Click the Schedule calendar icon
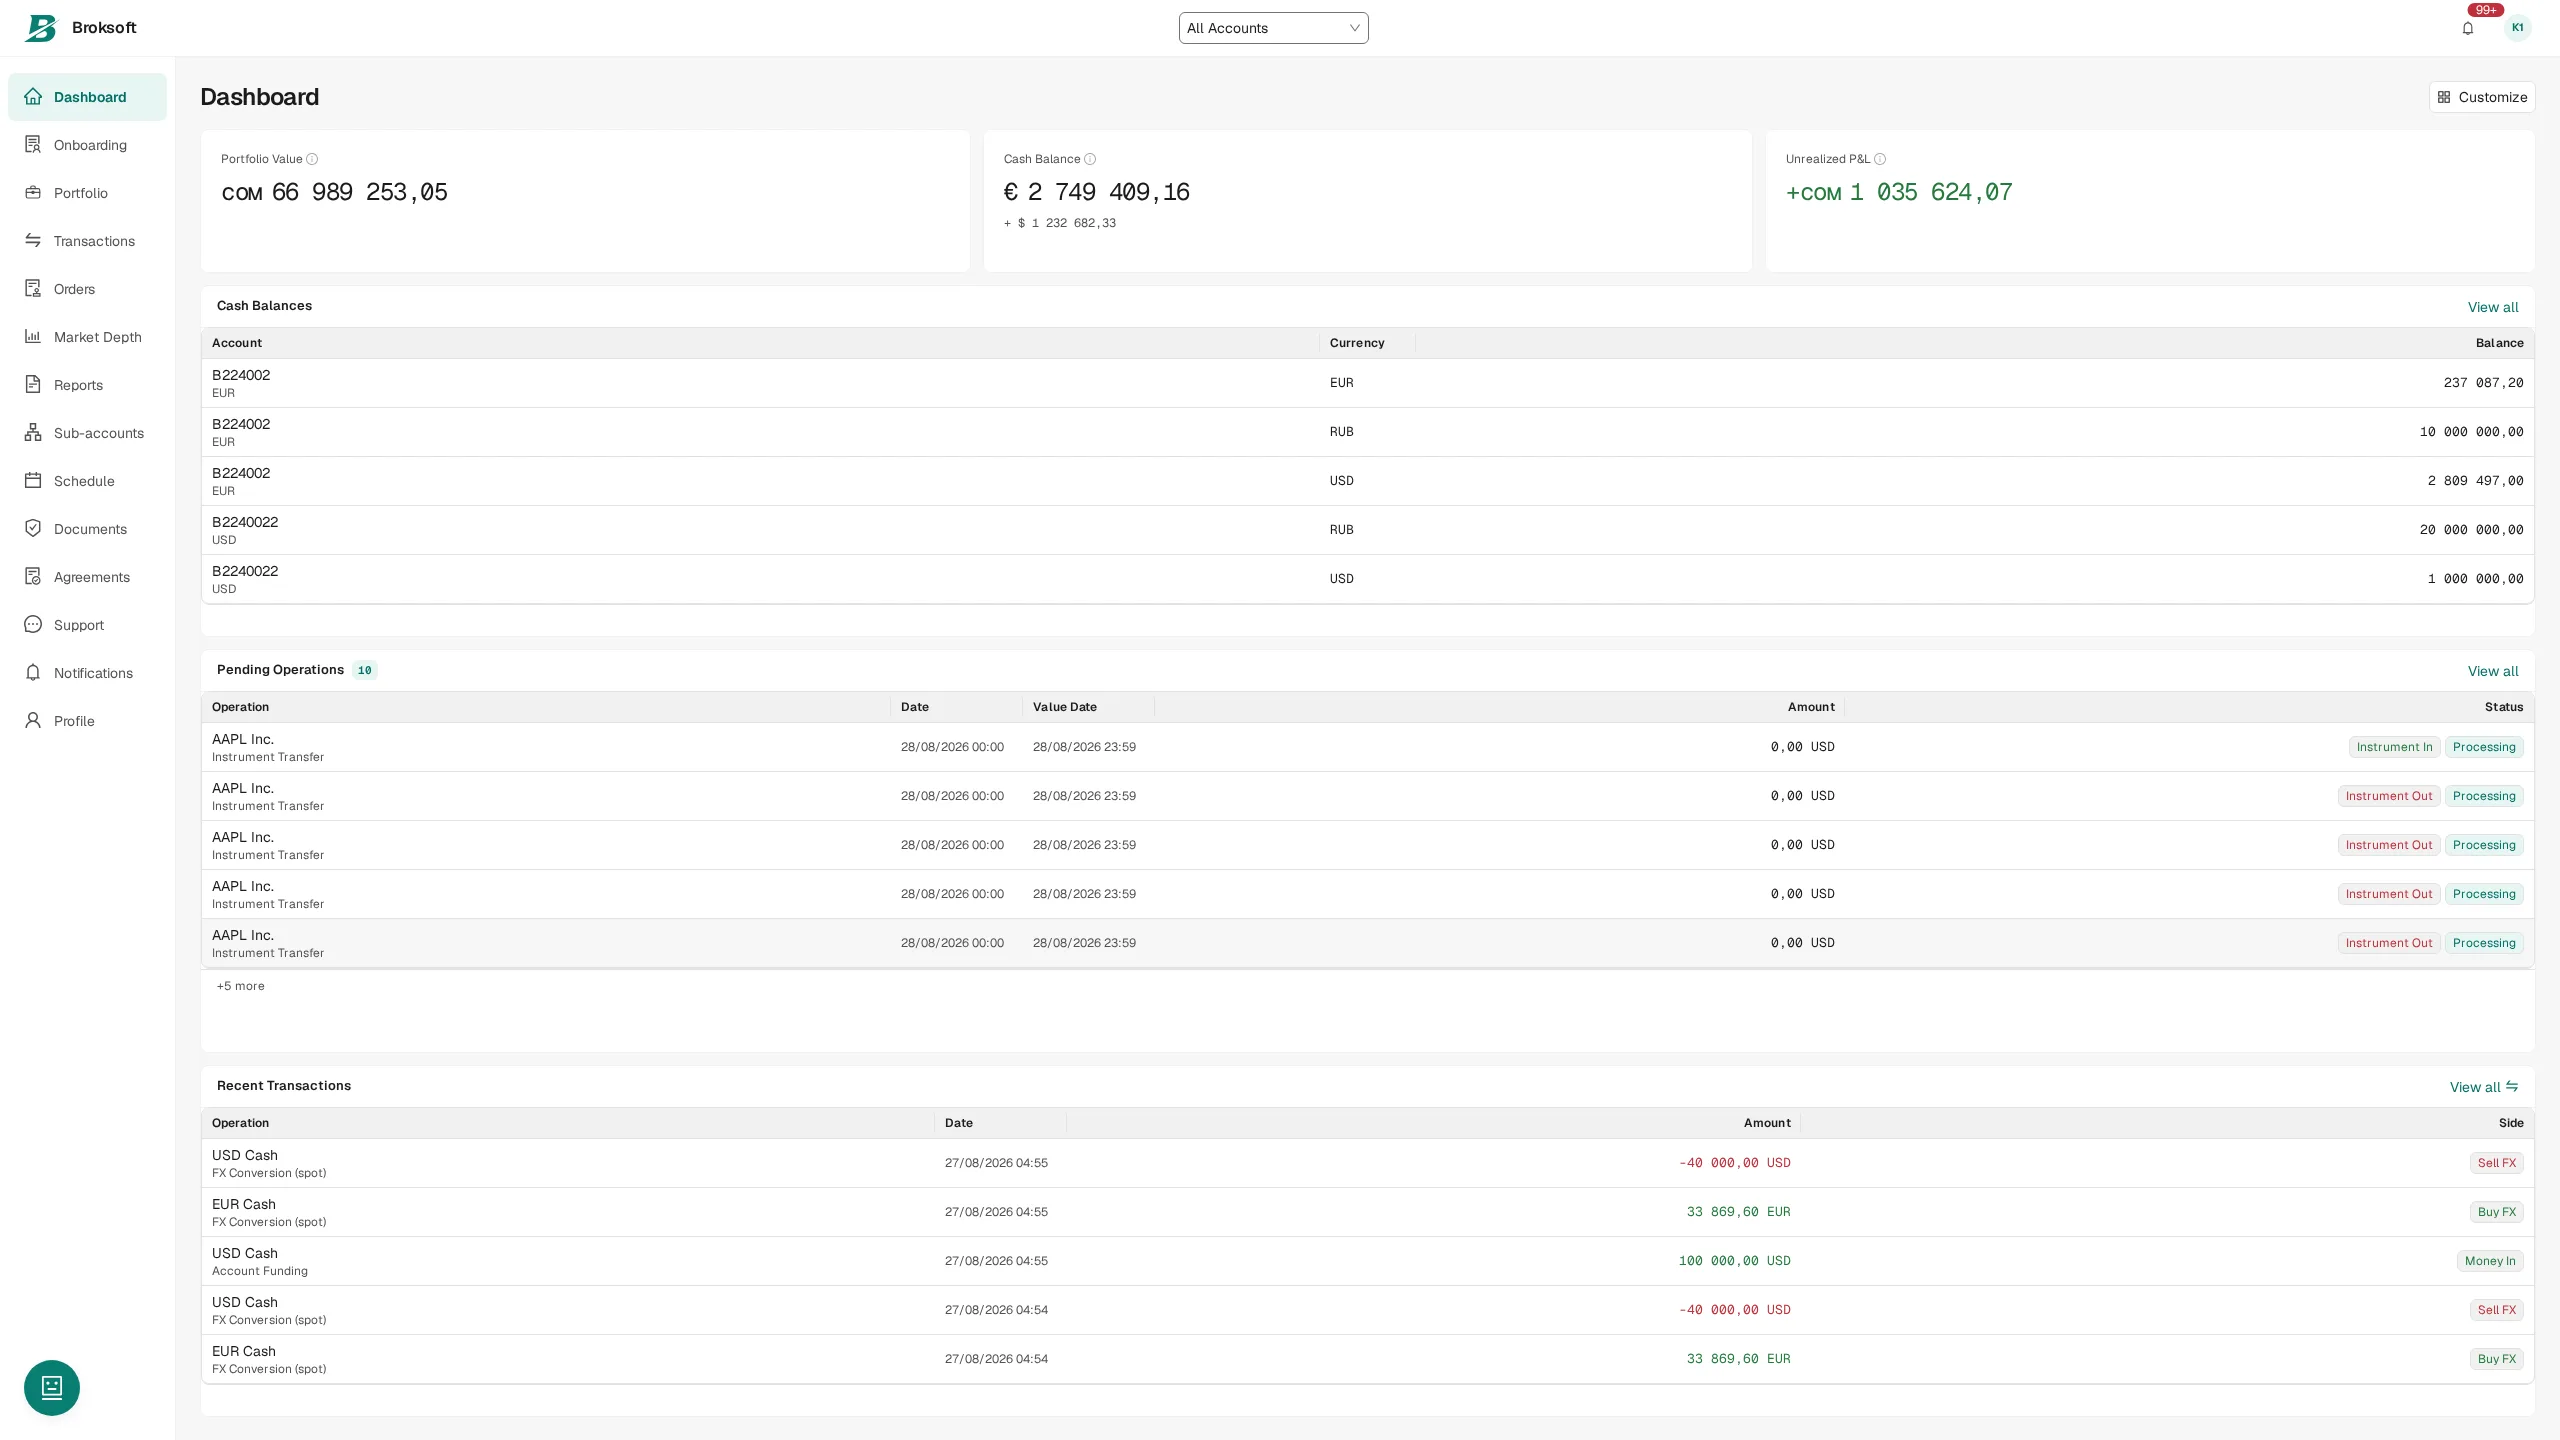The width and height of the screenshot is (2560, 1440). [33, 481]
